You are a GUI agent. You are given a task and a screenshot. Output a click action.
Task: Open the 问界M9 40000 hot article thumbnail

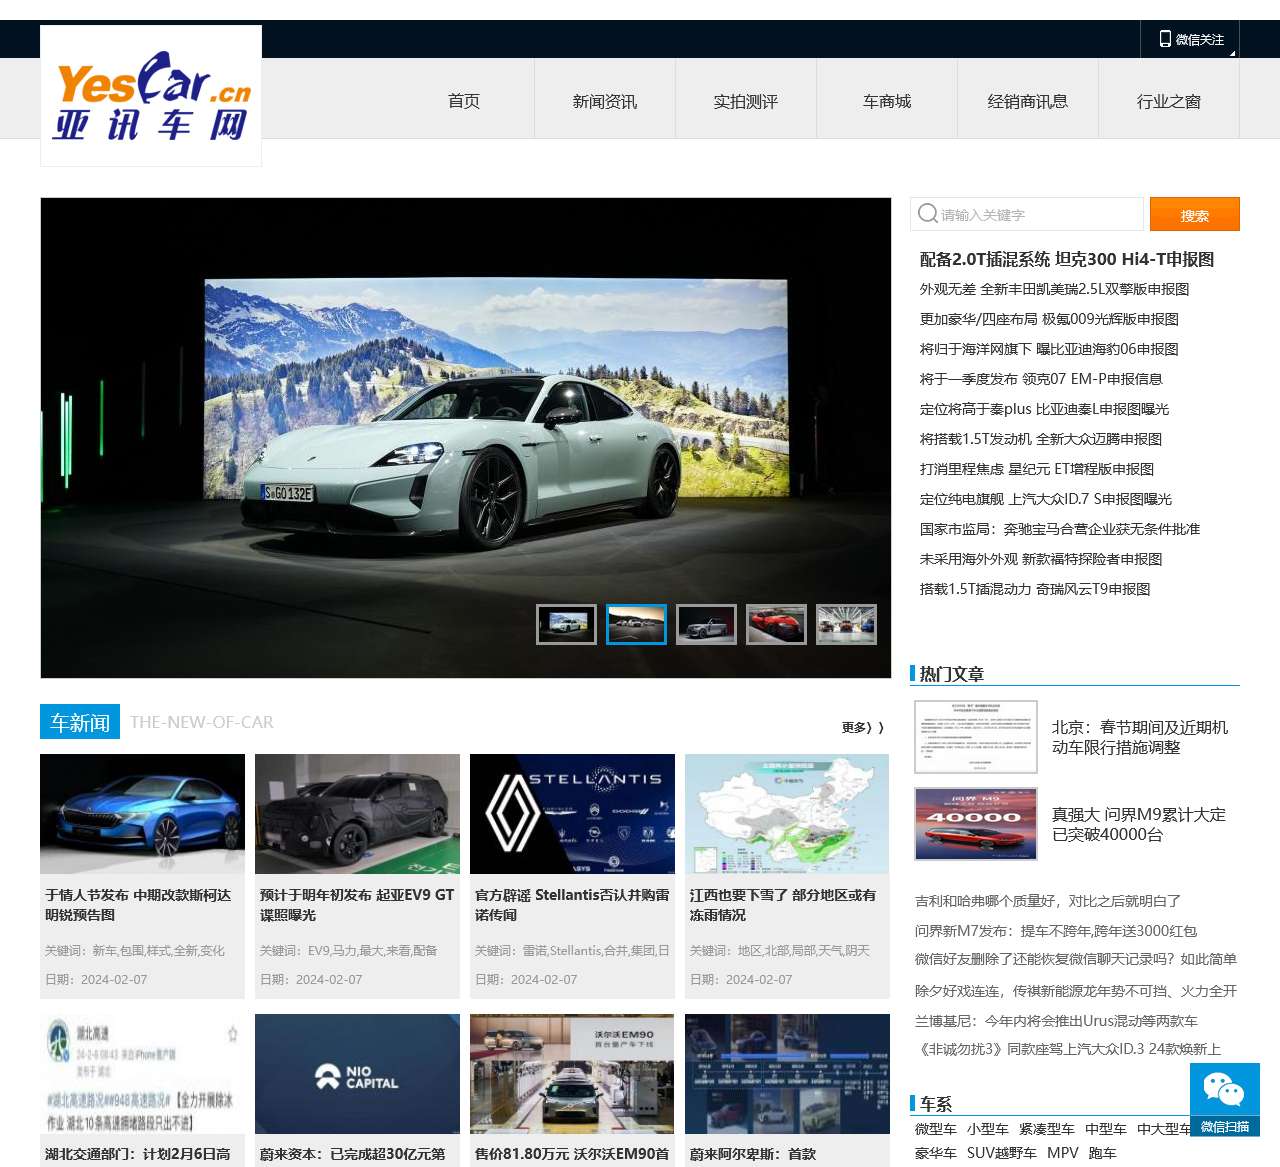point(975,824)
